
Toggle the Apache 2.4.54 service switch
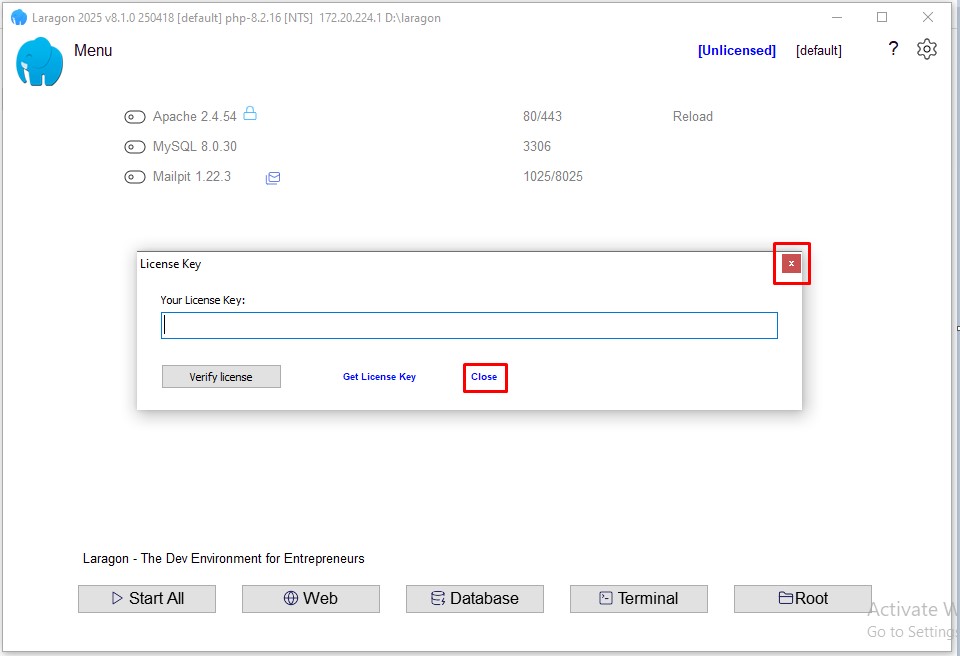click(x=135, y=117)
